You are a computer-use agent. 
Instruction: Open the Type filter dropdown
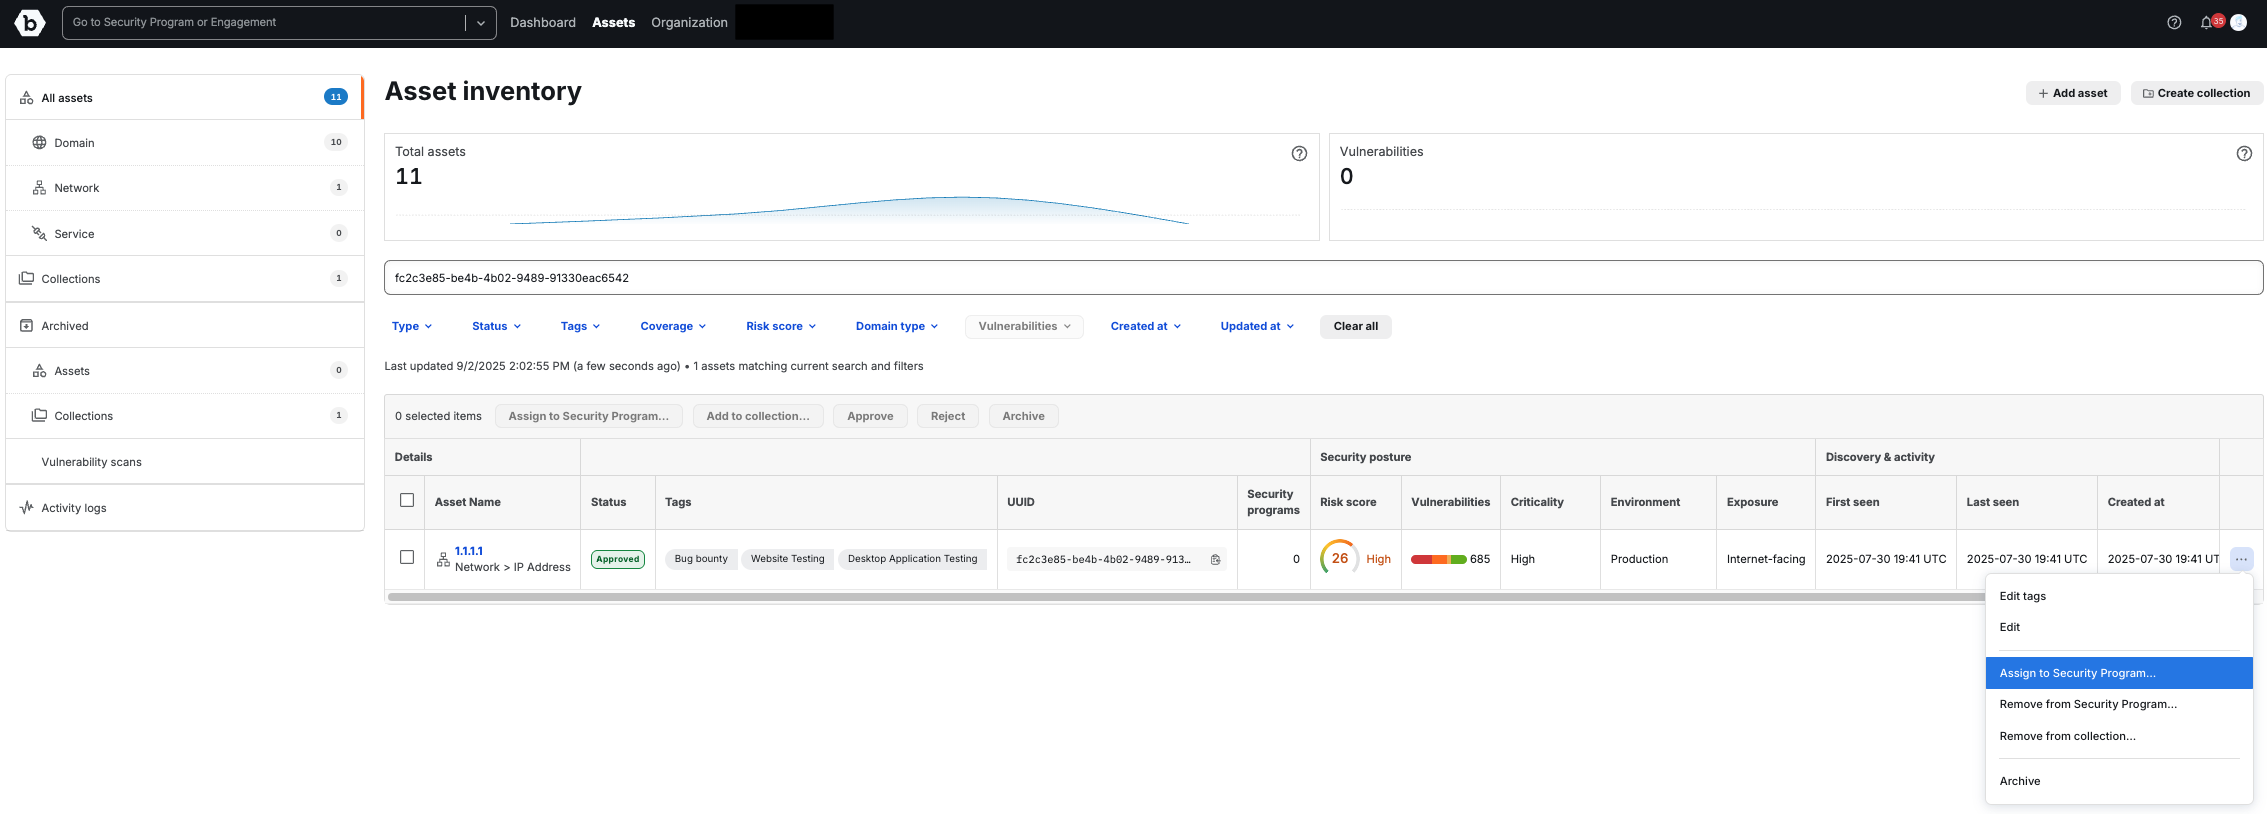tap(412, 326)
